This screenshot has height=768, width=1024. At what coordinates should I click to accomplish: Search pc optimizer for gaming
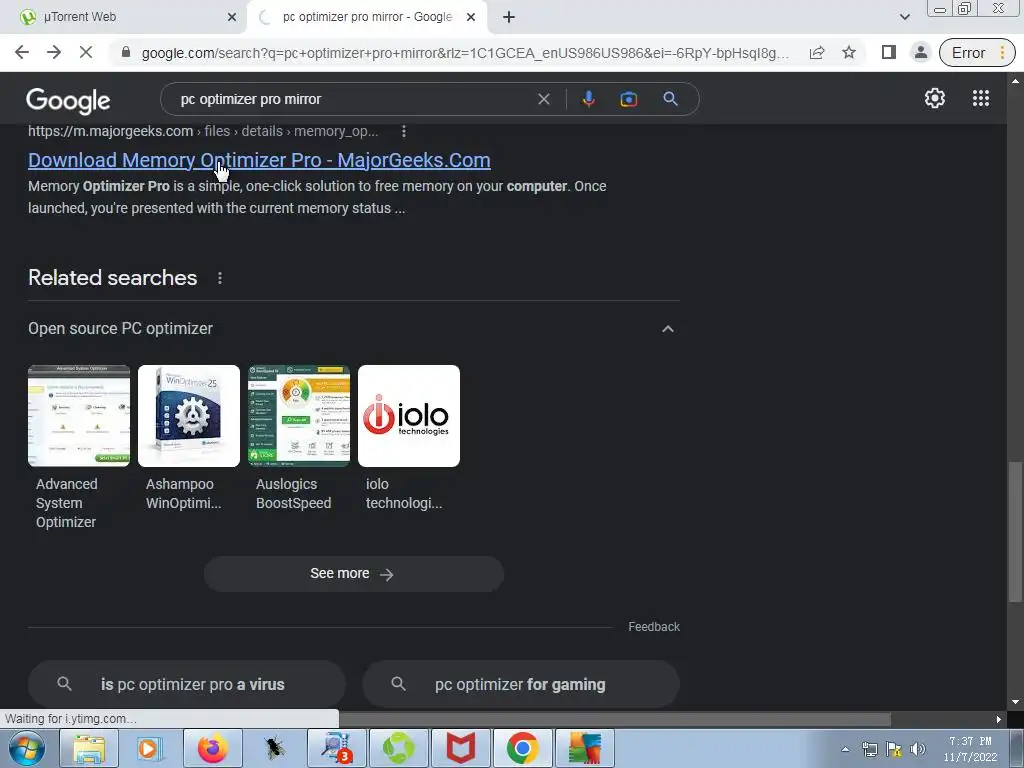(520, 684)
